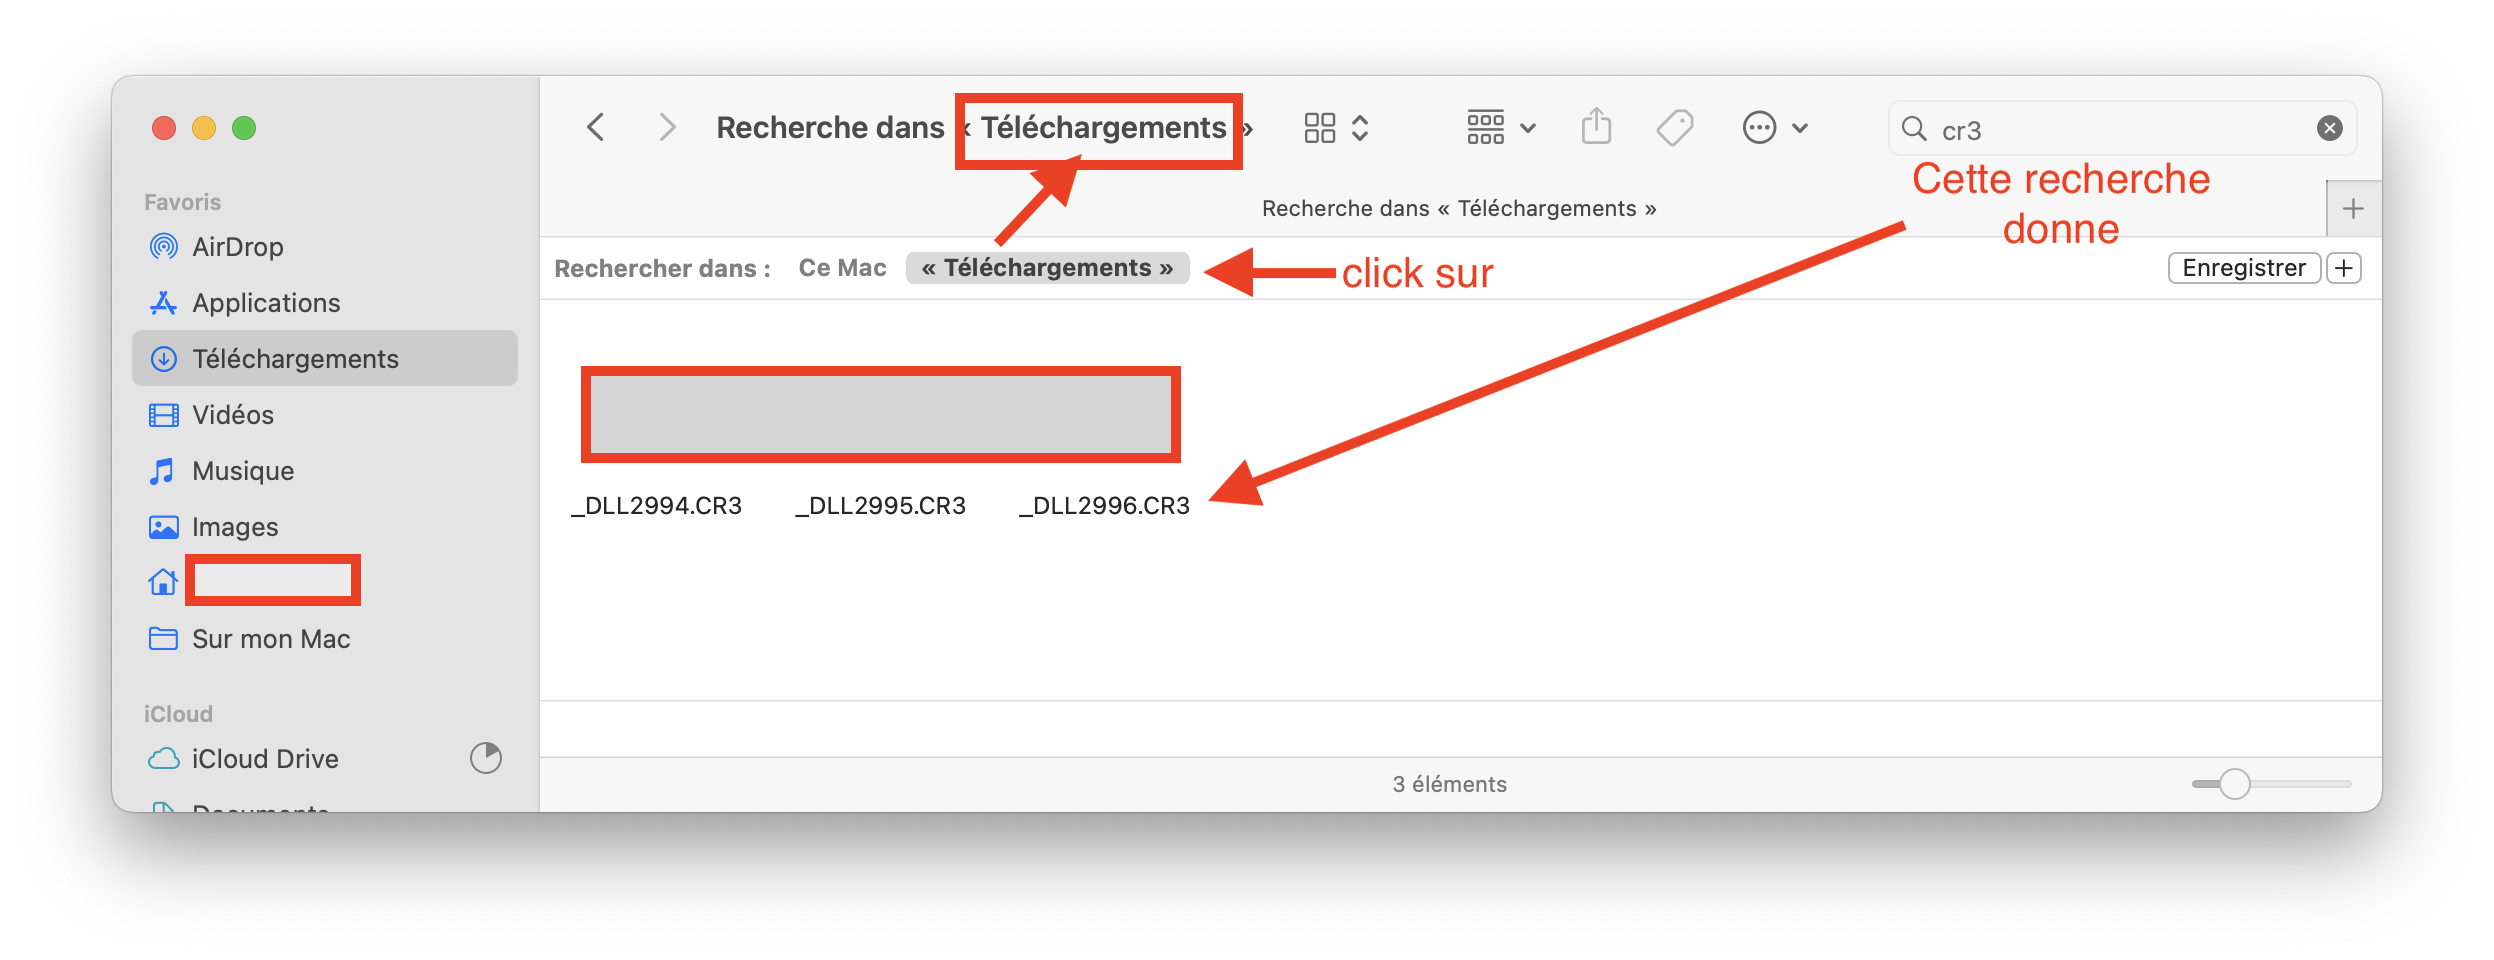
Task: Expand the group-by options dropdown
Action: tap(1501, 128)
